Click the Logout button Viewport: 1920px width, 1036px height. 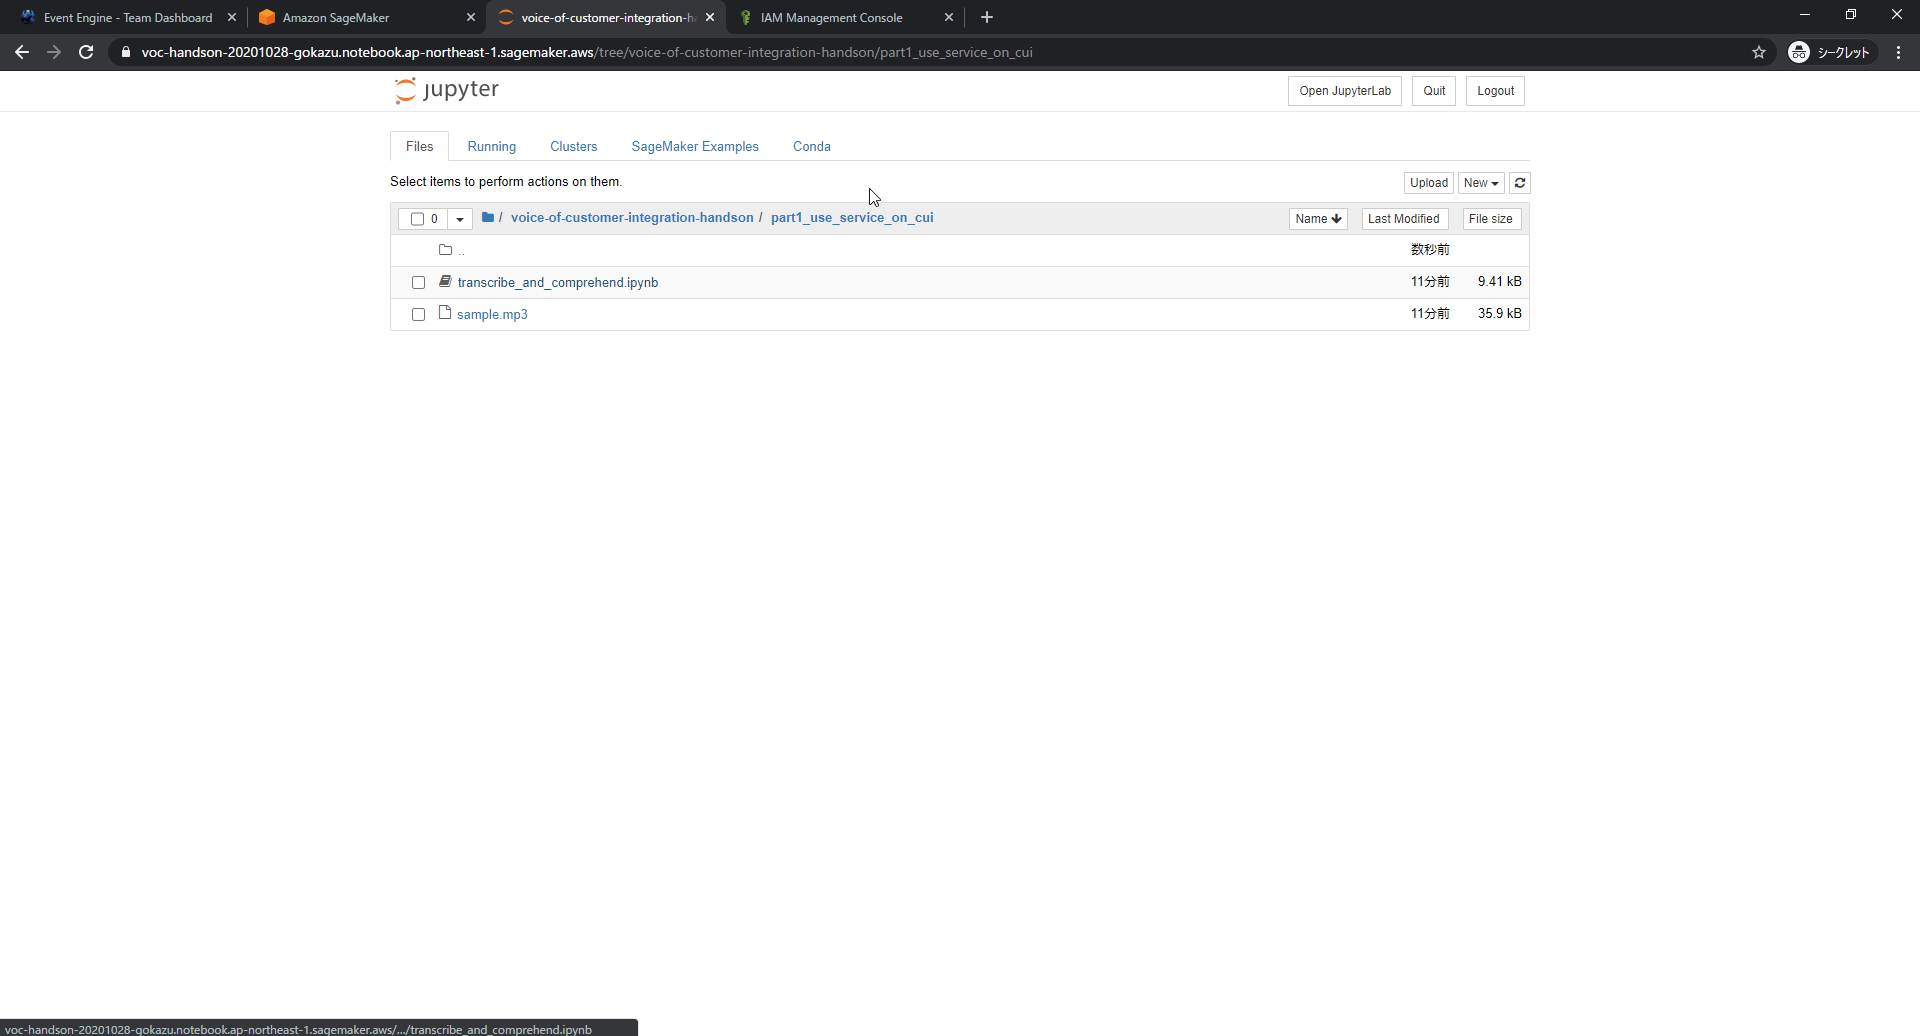point(1495,91)
